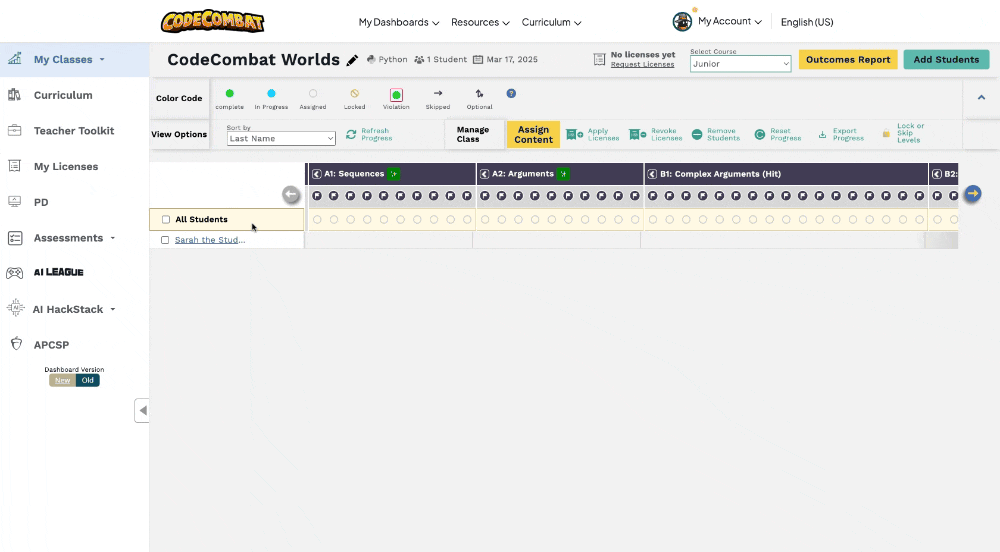
Task: Click the Apply Licenses icon
Action: click(x=575, y=134)
